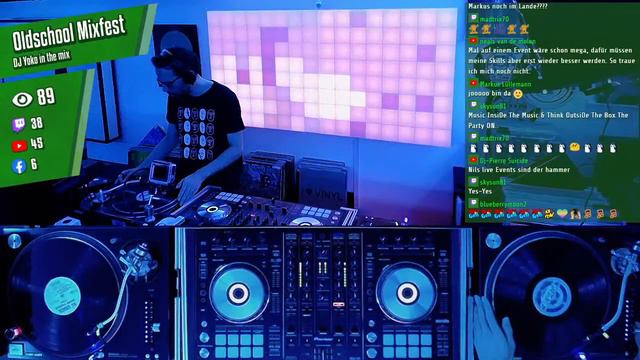Open username skyson81 above Yes-Yes
Image resolution: width=640 pixels, height=360 pixels.
(x=493, y=182)
